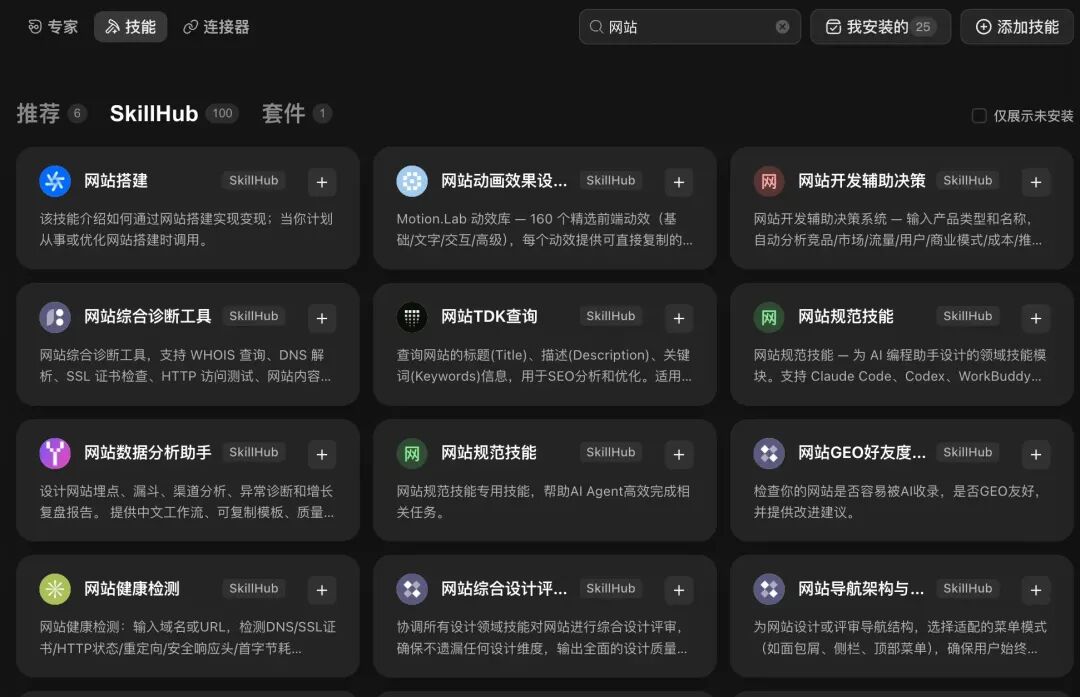This screenshot has height=697, width=1080.
Task: Select the 技能 tab
Action: coord(130,27)
